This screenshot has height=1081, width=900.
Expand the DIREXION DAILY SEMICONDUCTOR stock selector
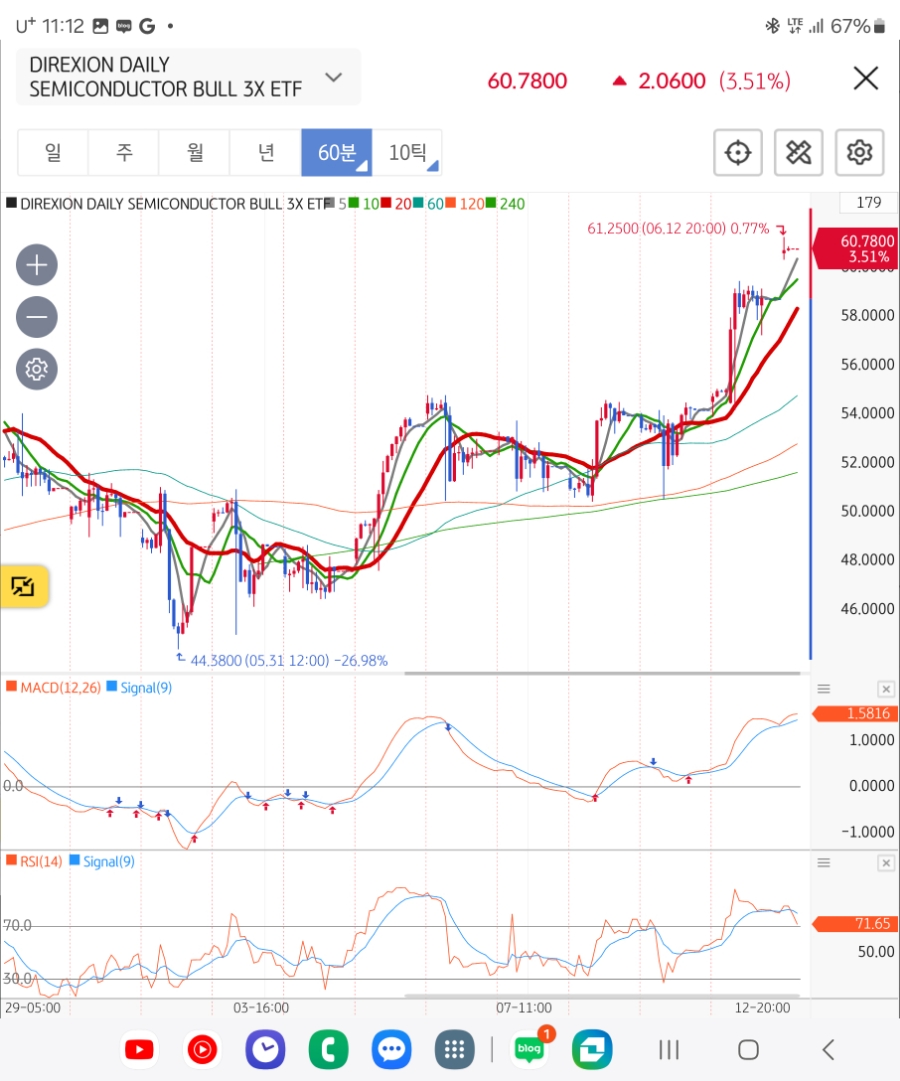coord(188,77)
